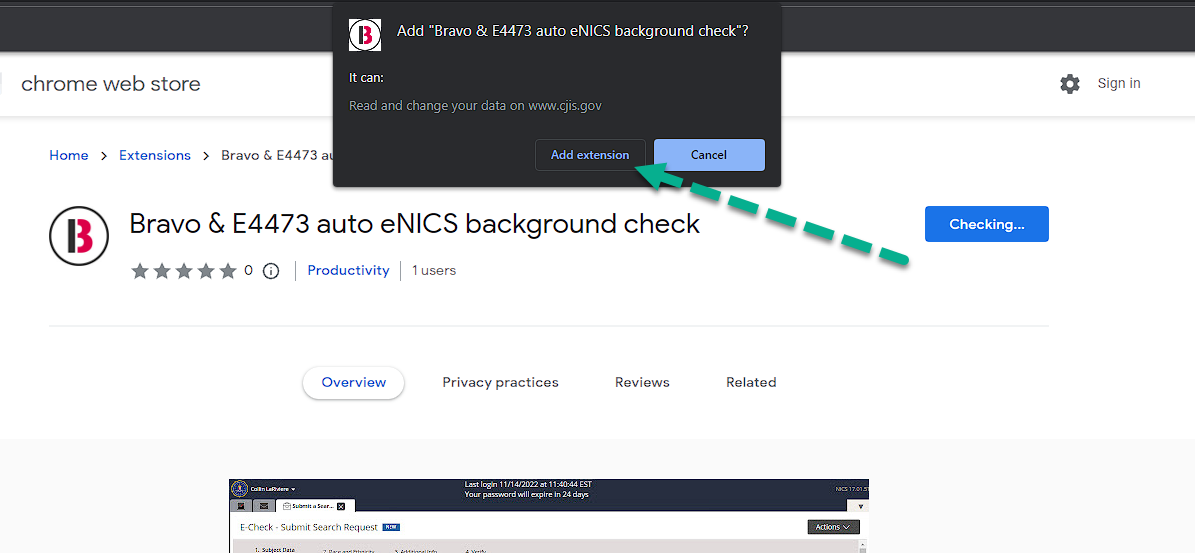1195x553 pixels.
Task: Click the 'It can:' label in dialog
Action: (x=367, y=78)
